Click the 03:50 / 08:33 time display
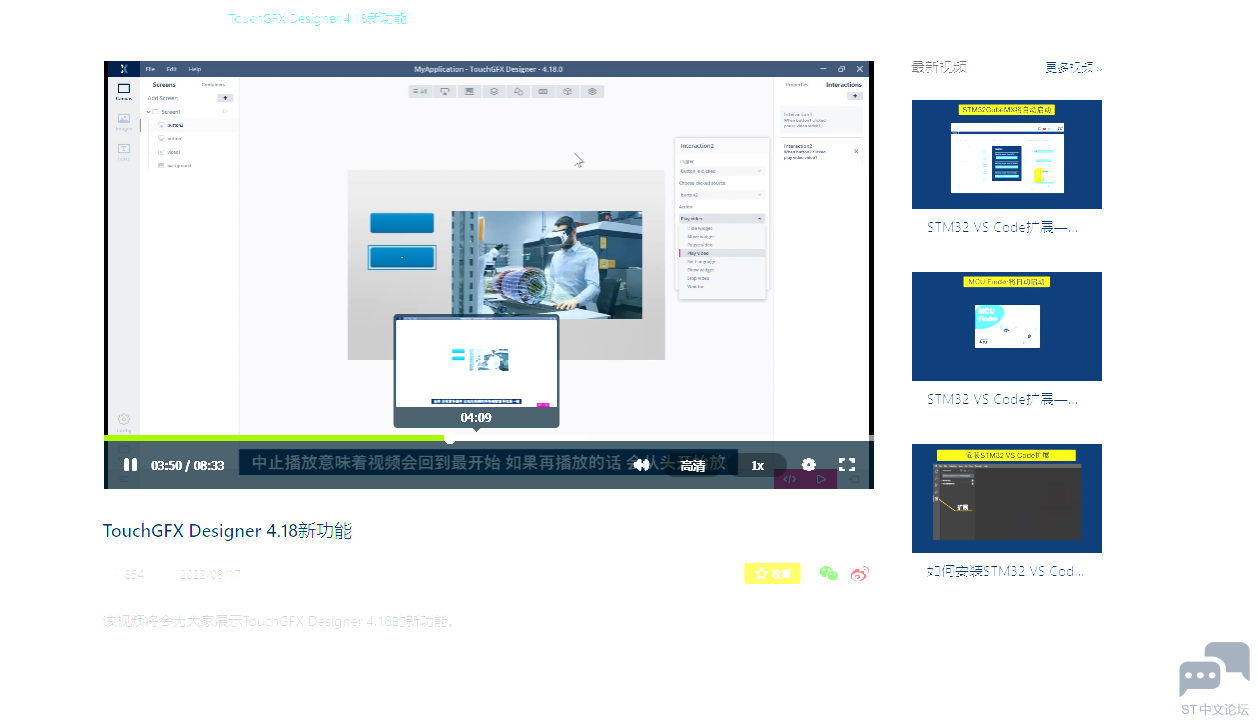1258x725 pixels. click(187, 466)
